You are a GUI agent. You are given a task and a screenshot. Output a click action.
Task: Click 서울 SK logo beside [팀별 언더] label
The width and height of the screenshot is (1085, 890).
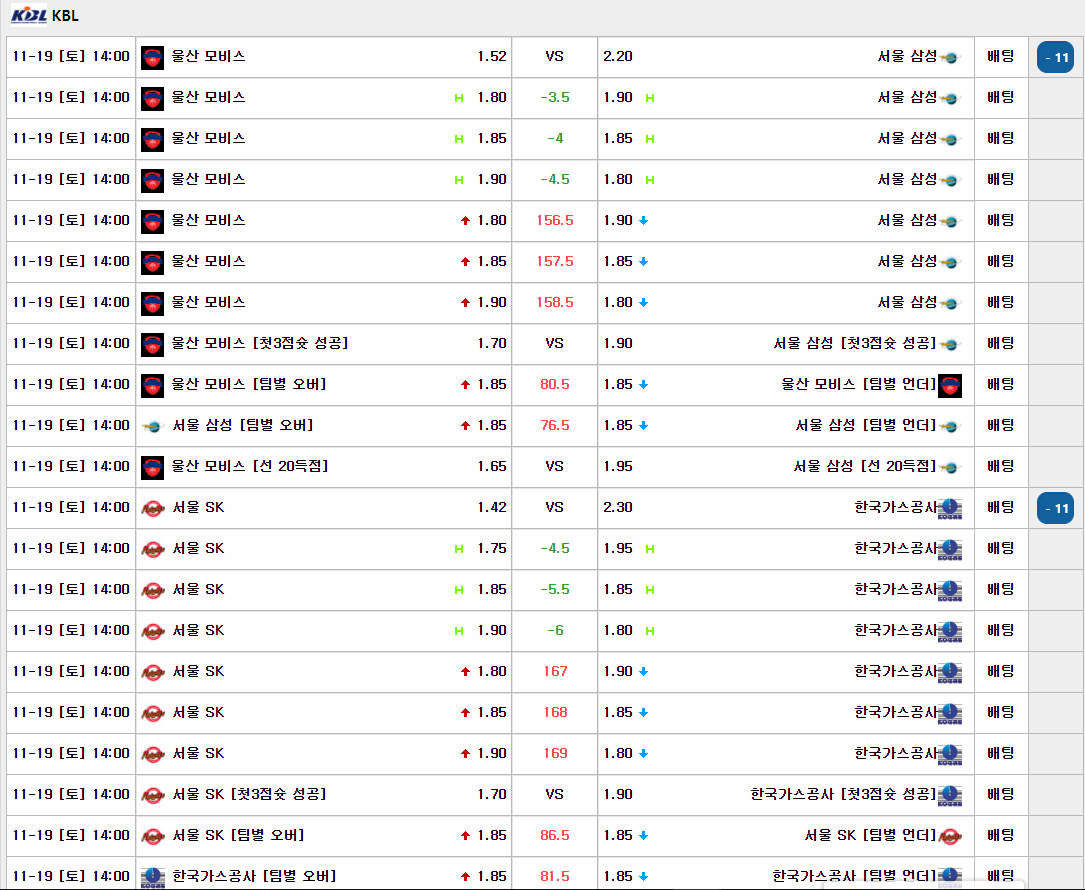[950, 836]
